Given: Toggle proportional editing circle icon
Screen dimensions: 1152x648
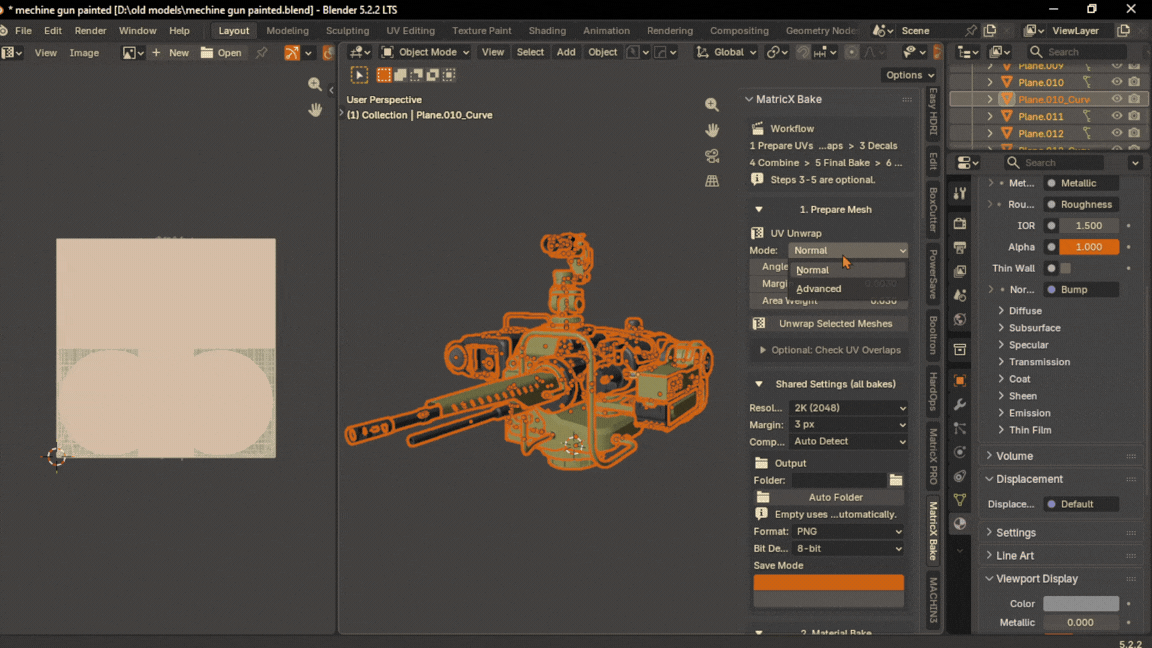Looking at the screenshot, I should pos(852,52).
